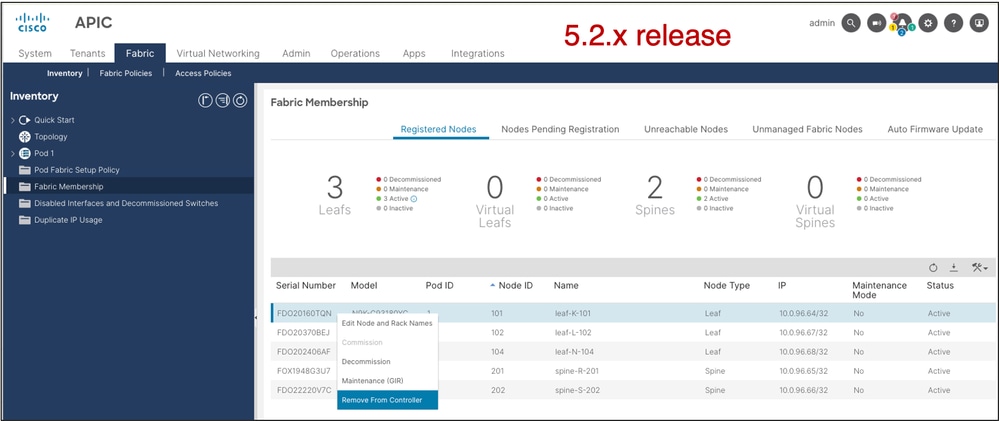Viewport: 999px width, 421px height.
Task: Click the Inventory panel refresh circle icon
Action: (240, 100)
